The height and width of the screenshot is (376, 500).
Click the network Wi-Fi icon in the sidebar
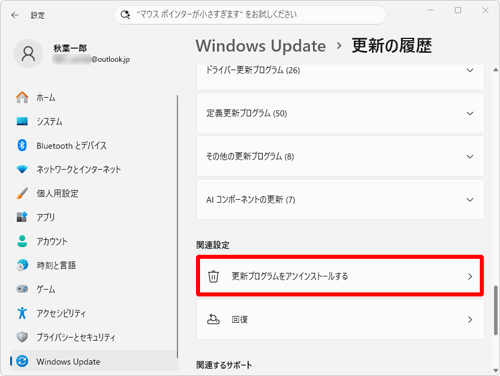coord(22,169)
